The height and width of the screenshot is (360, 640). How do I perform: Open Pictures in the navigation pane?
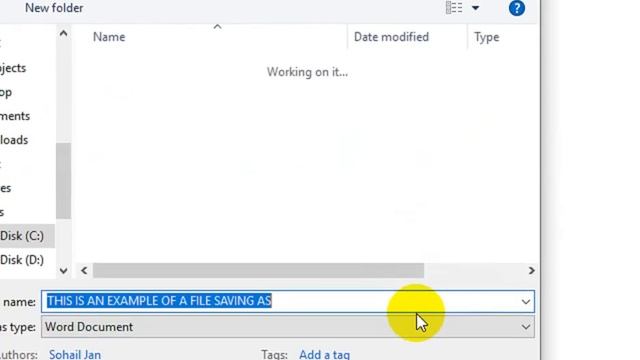[6, 188]
